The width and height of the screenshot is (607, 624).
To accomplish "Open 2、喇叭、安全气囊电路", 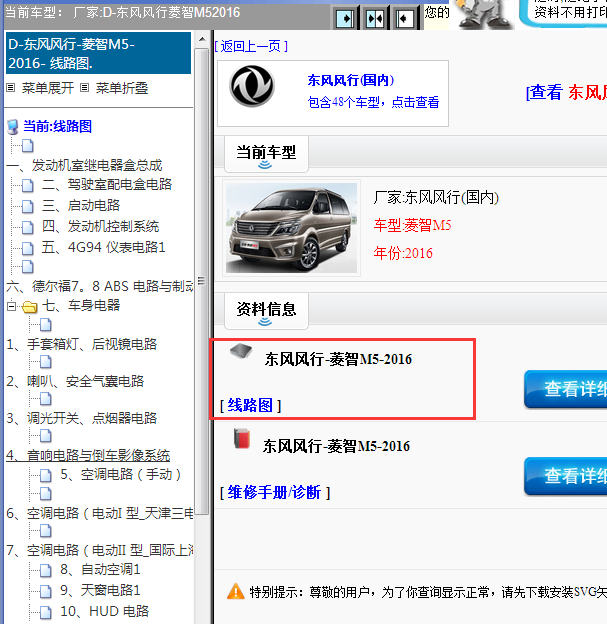I will point(75,381).
